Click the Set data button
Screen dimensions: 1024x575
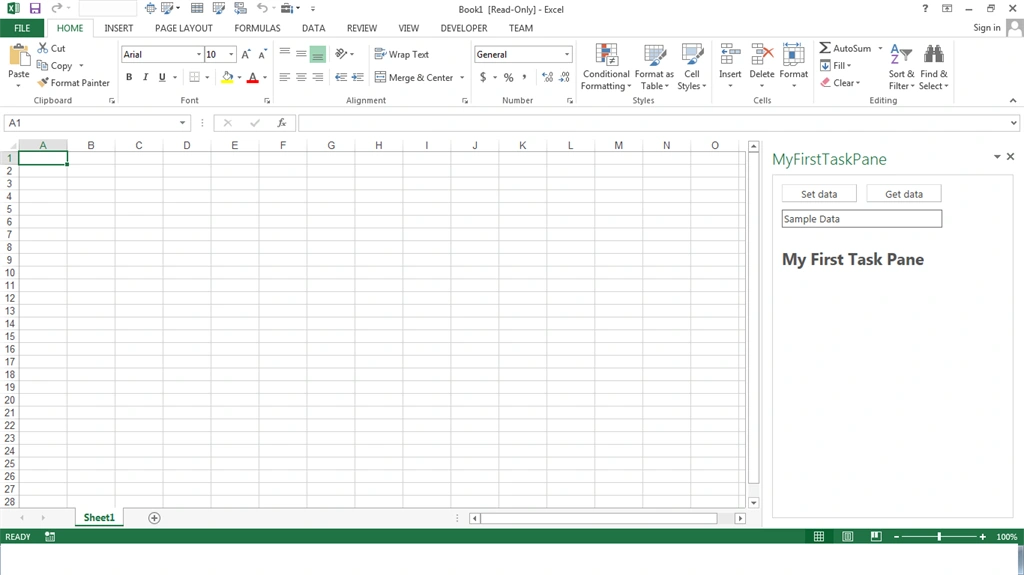pos(819,194)
